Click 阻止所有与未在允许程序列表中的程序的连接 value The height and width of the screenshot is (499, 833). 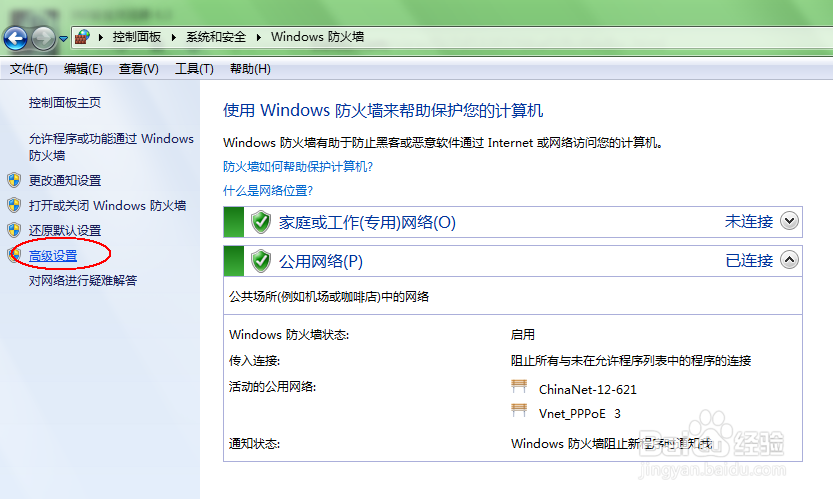(x=631, y=361)
